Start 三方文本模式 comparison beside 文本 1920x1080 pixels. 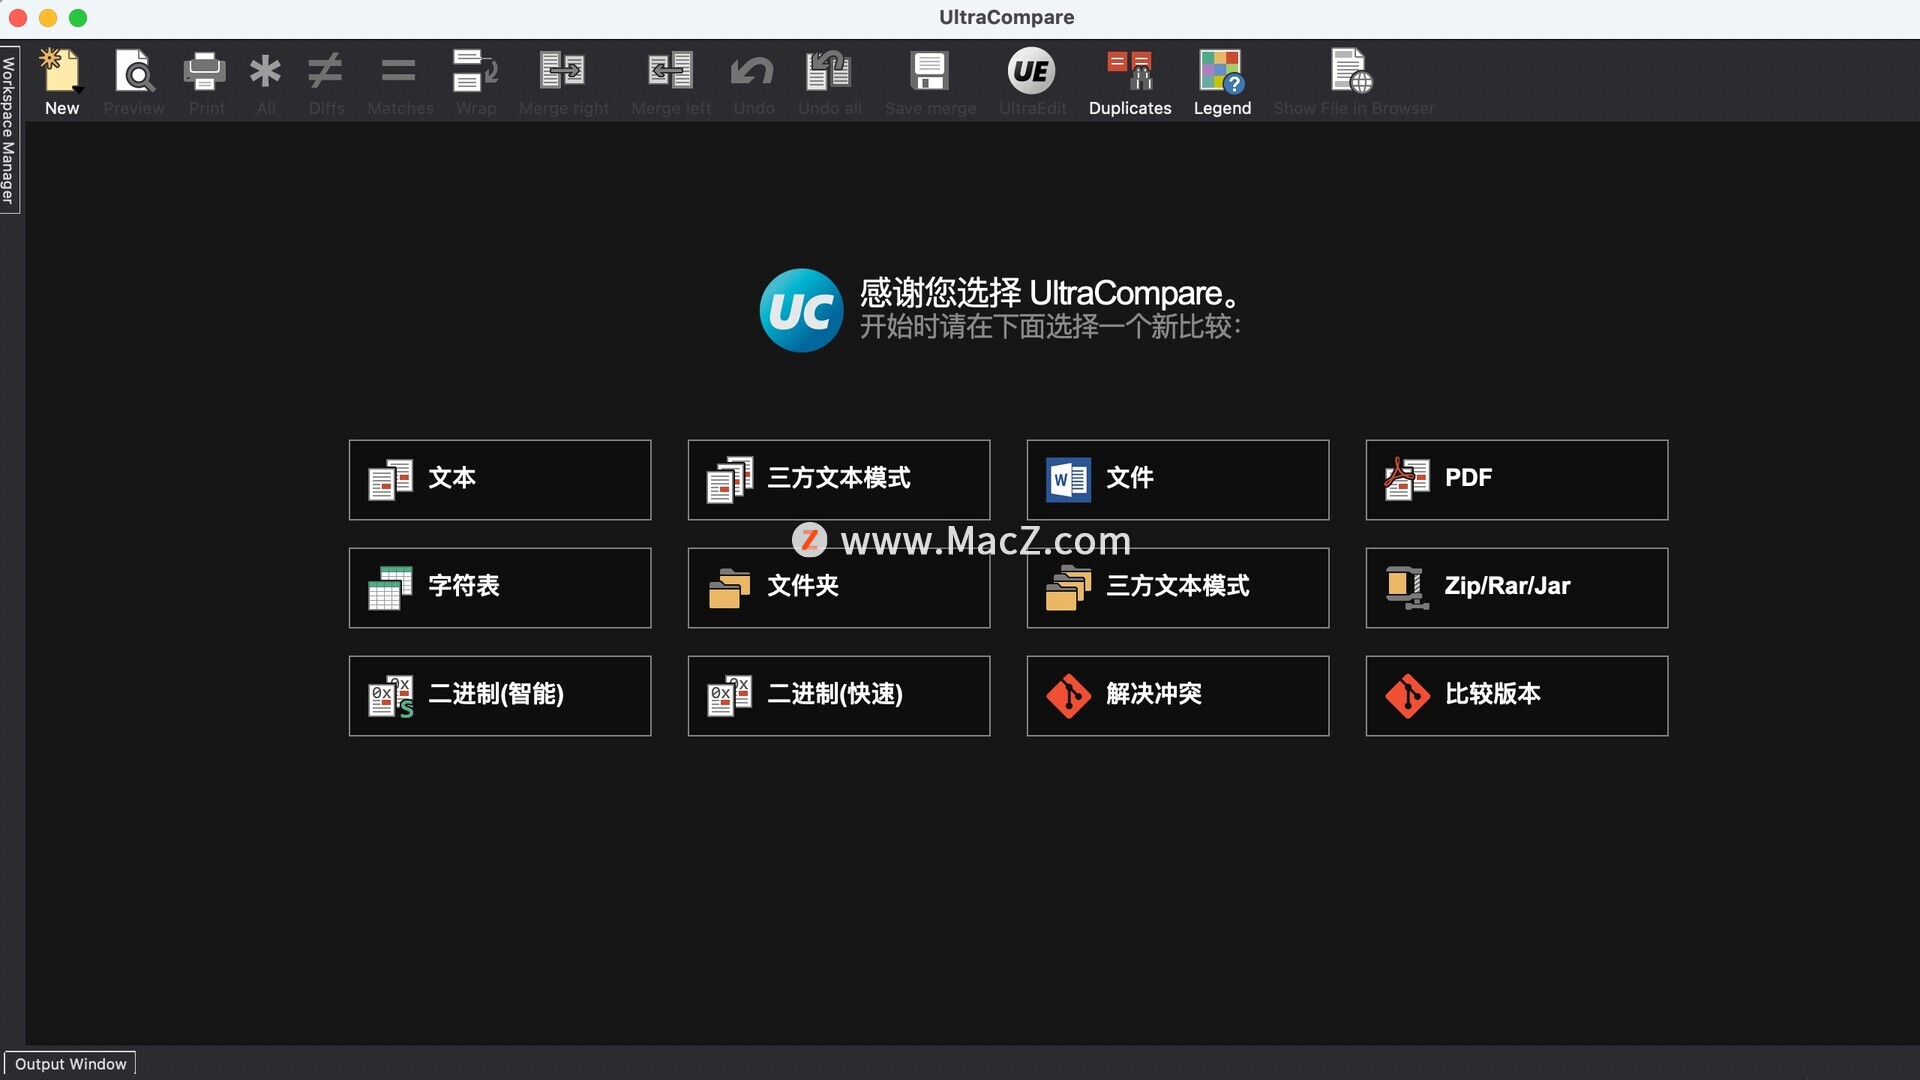tap(839, 480)
